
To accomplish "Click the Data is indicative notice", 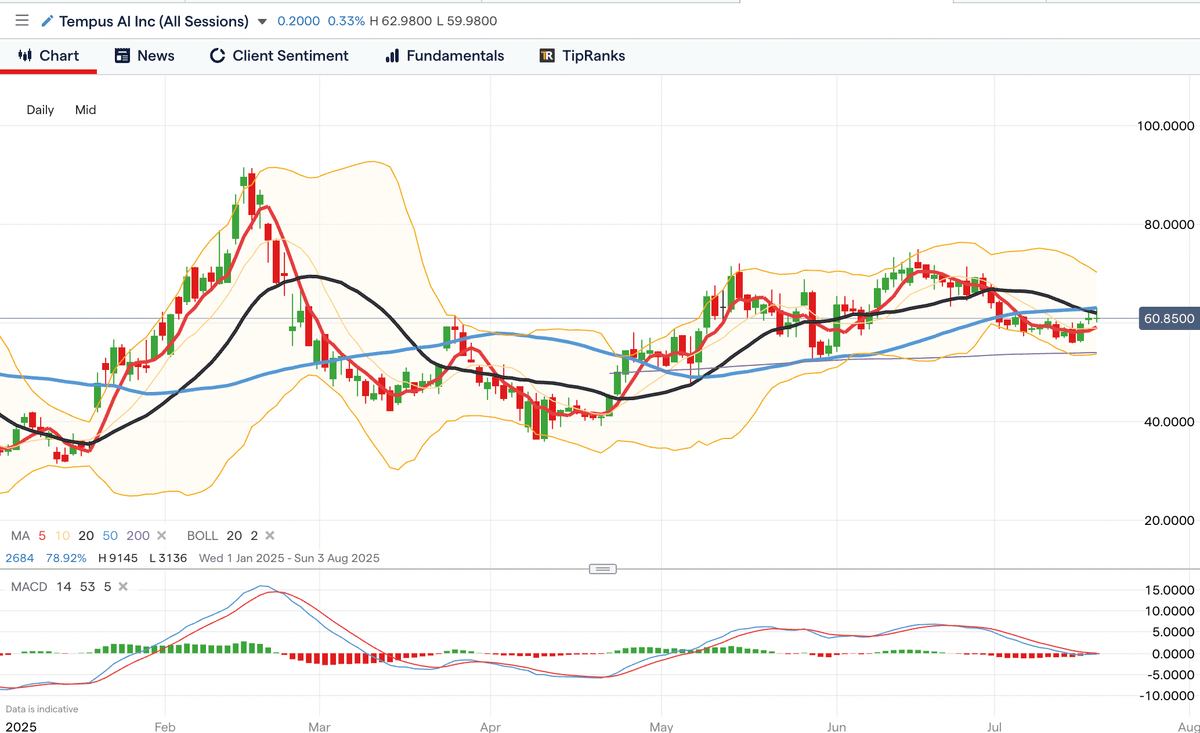I will [42, 709].
